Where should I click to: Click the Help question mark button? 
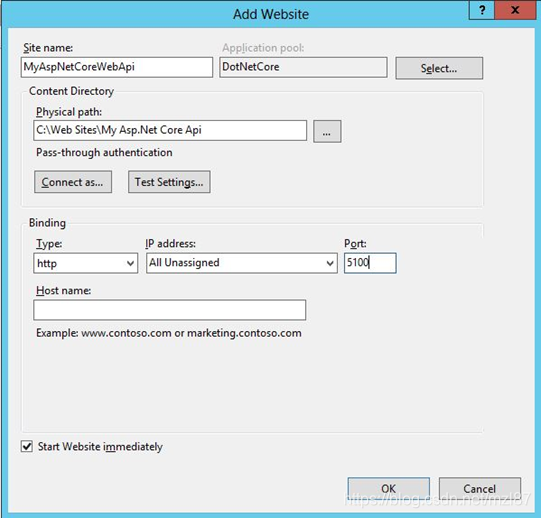click(482, 10)
